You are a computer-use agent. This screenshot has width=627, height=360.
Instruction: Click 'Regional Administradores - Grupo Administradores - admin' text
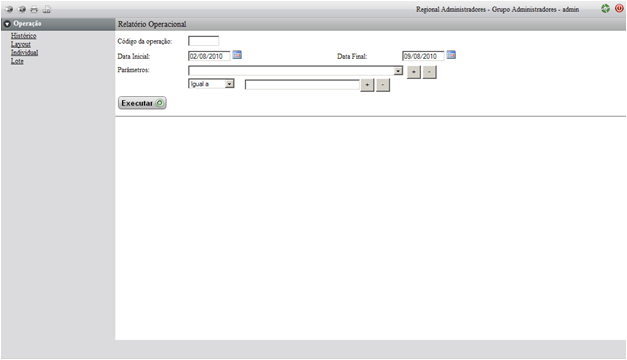click(497, 9)
